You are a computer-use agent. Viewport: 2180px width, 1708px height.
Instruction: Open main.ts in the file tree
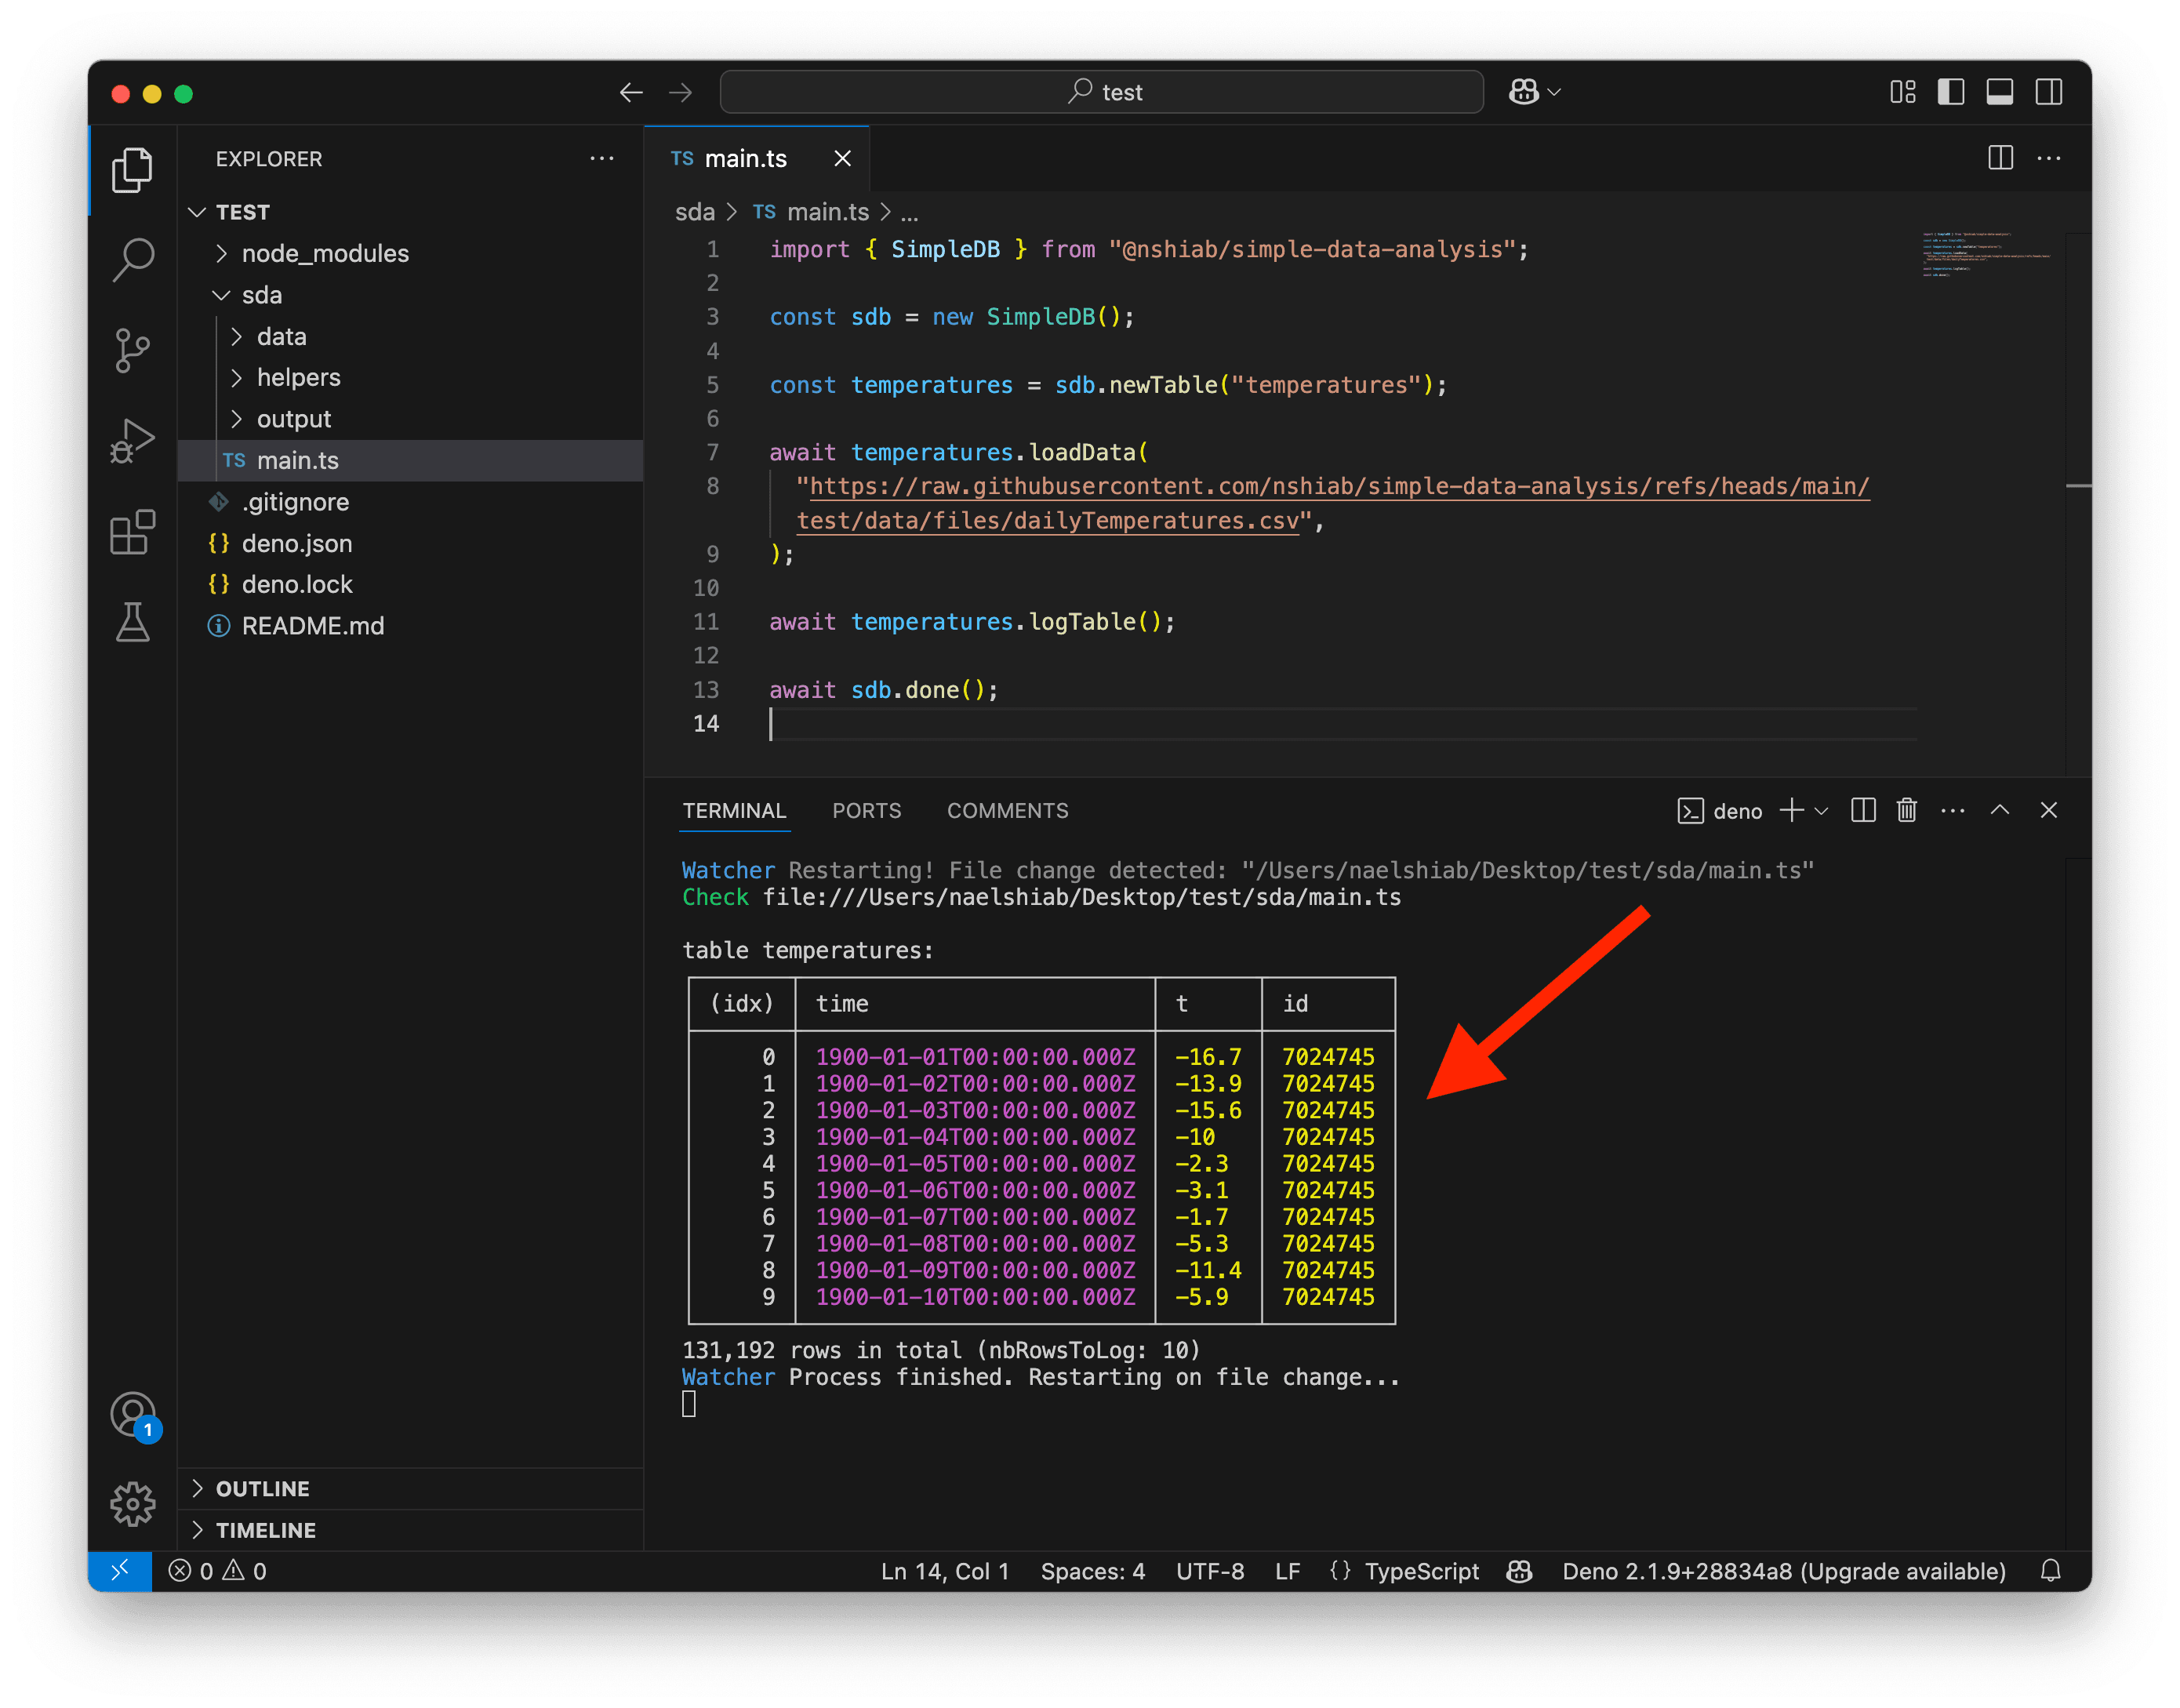point(410,460)
